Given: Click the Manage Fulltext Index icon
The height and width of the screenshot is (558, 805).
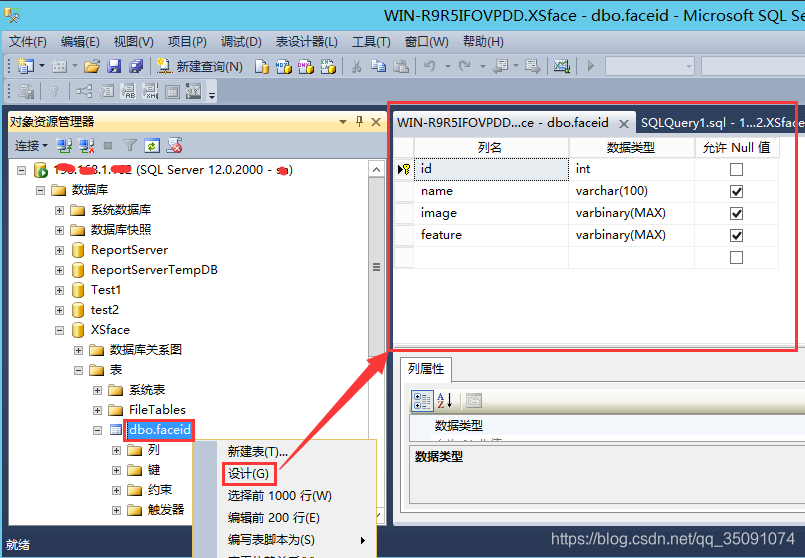Looking at the screenshot, I should (x=128, y=92).
